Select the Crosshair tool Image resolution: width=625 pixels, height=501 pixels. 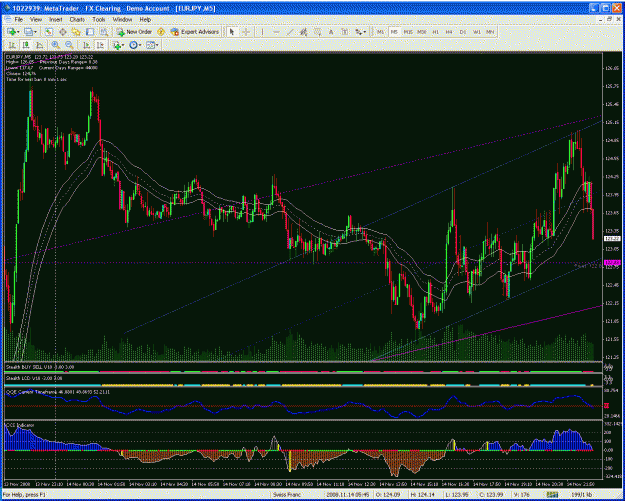point(246,32)
